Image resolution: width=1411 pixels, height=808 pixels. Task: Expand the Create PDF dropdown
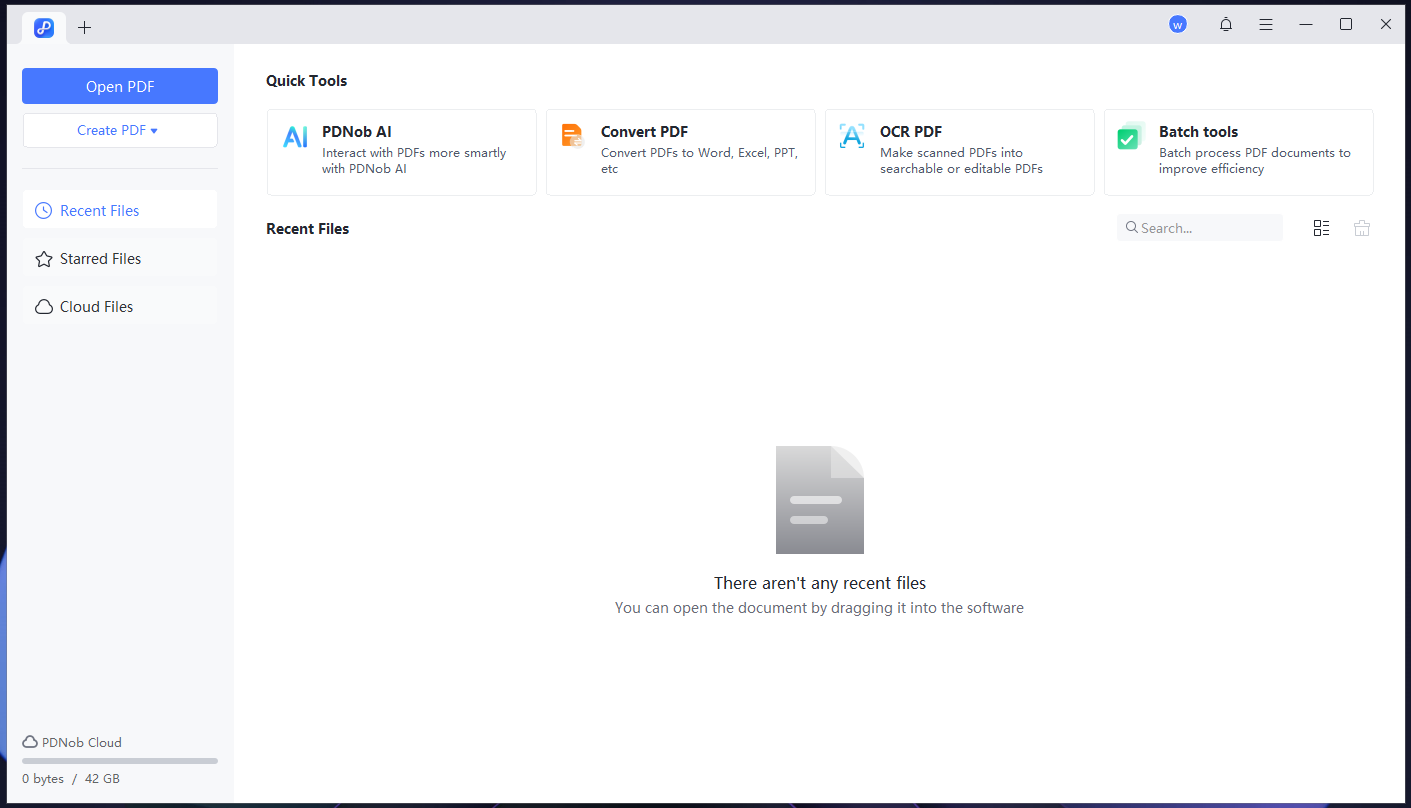[x=120, y=130]
